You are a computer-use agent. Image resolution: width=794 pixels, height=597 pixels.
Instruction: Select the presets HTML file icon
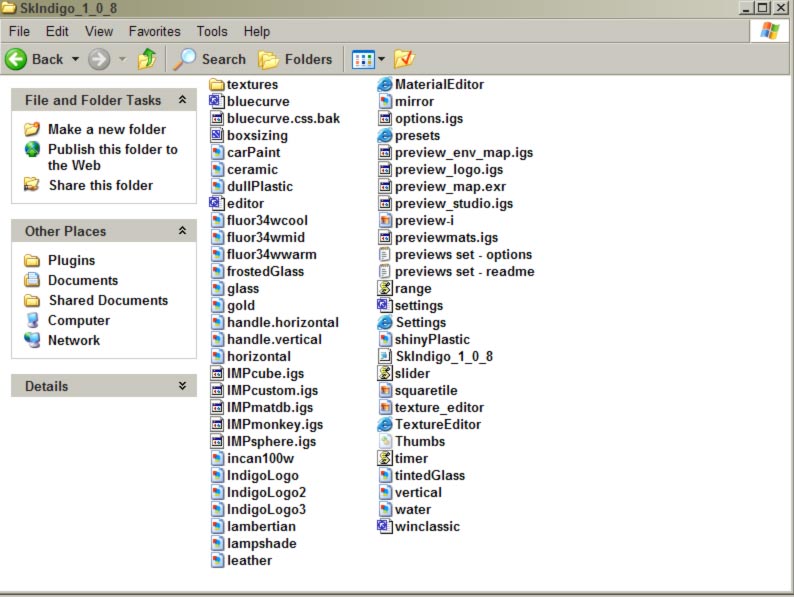tap(385, 136)
